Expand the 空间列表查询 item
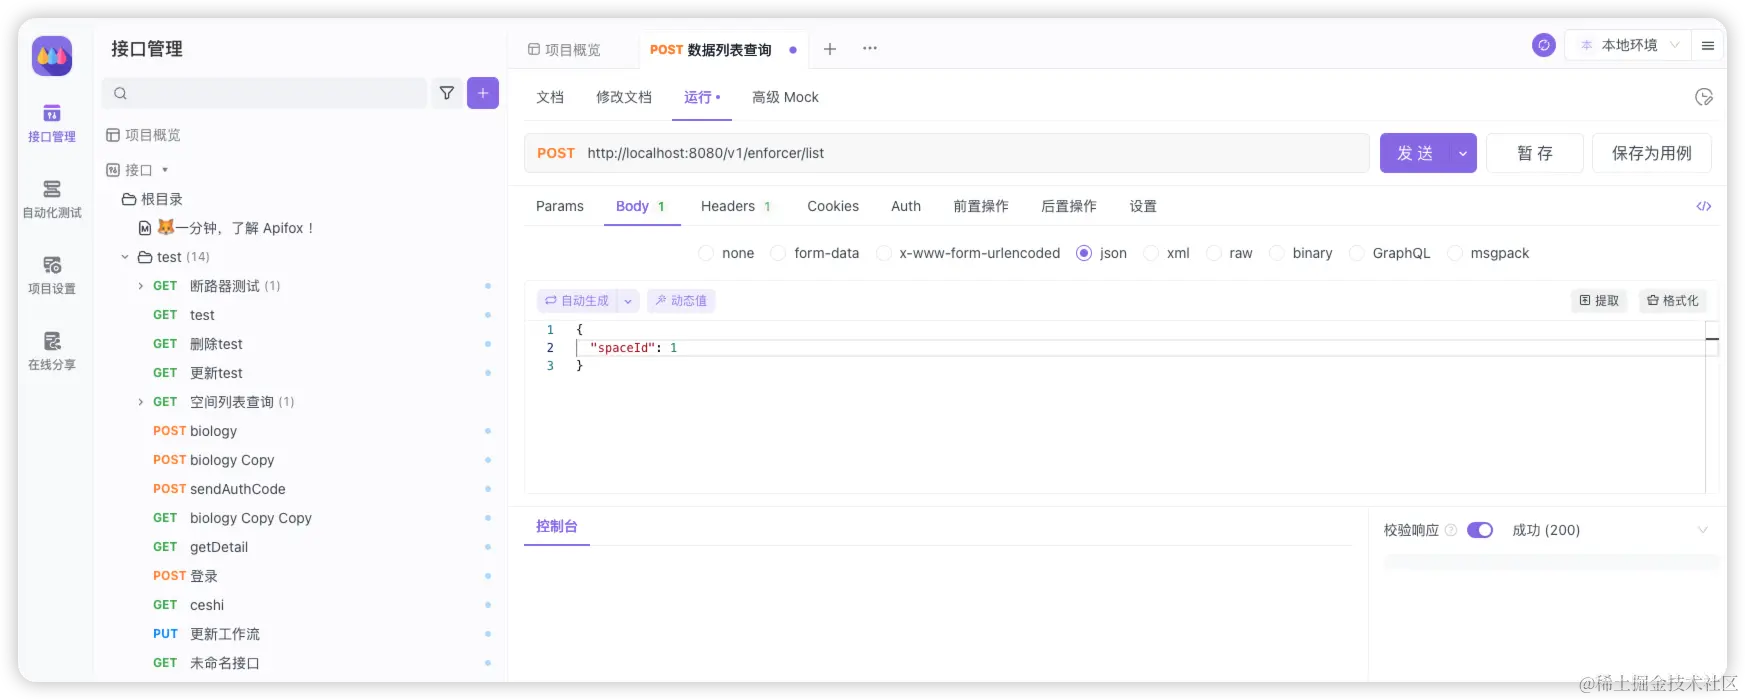Image resolution: width=1745 pixels, height=700 pixels. 140,402
